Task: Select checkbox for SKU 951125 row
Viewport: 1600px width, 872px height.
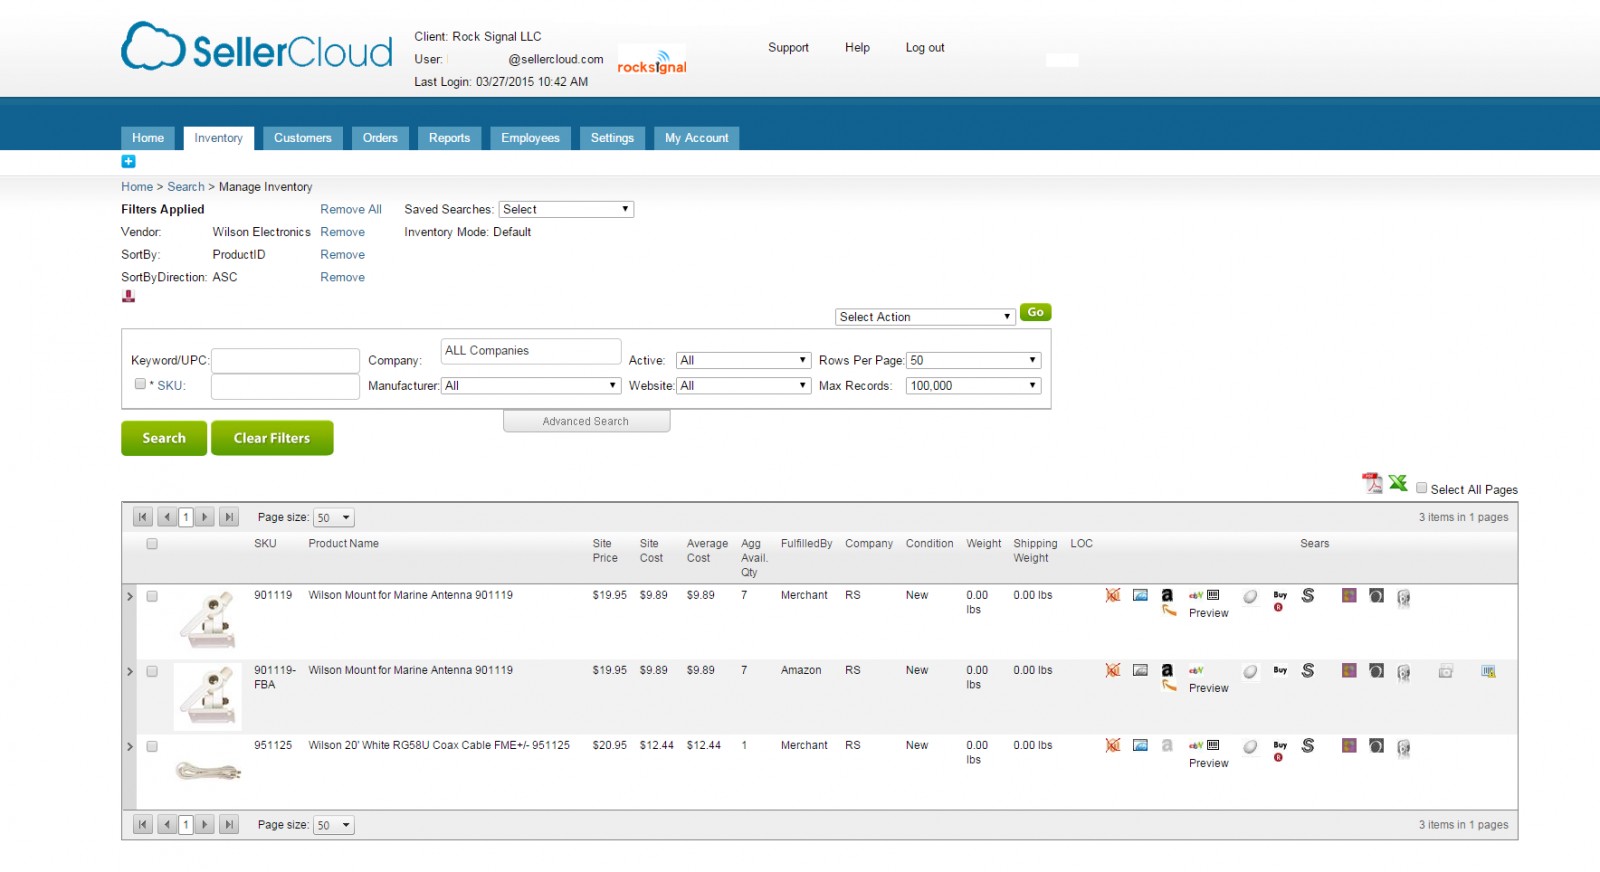Action: point(152,746)
